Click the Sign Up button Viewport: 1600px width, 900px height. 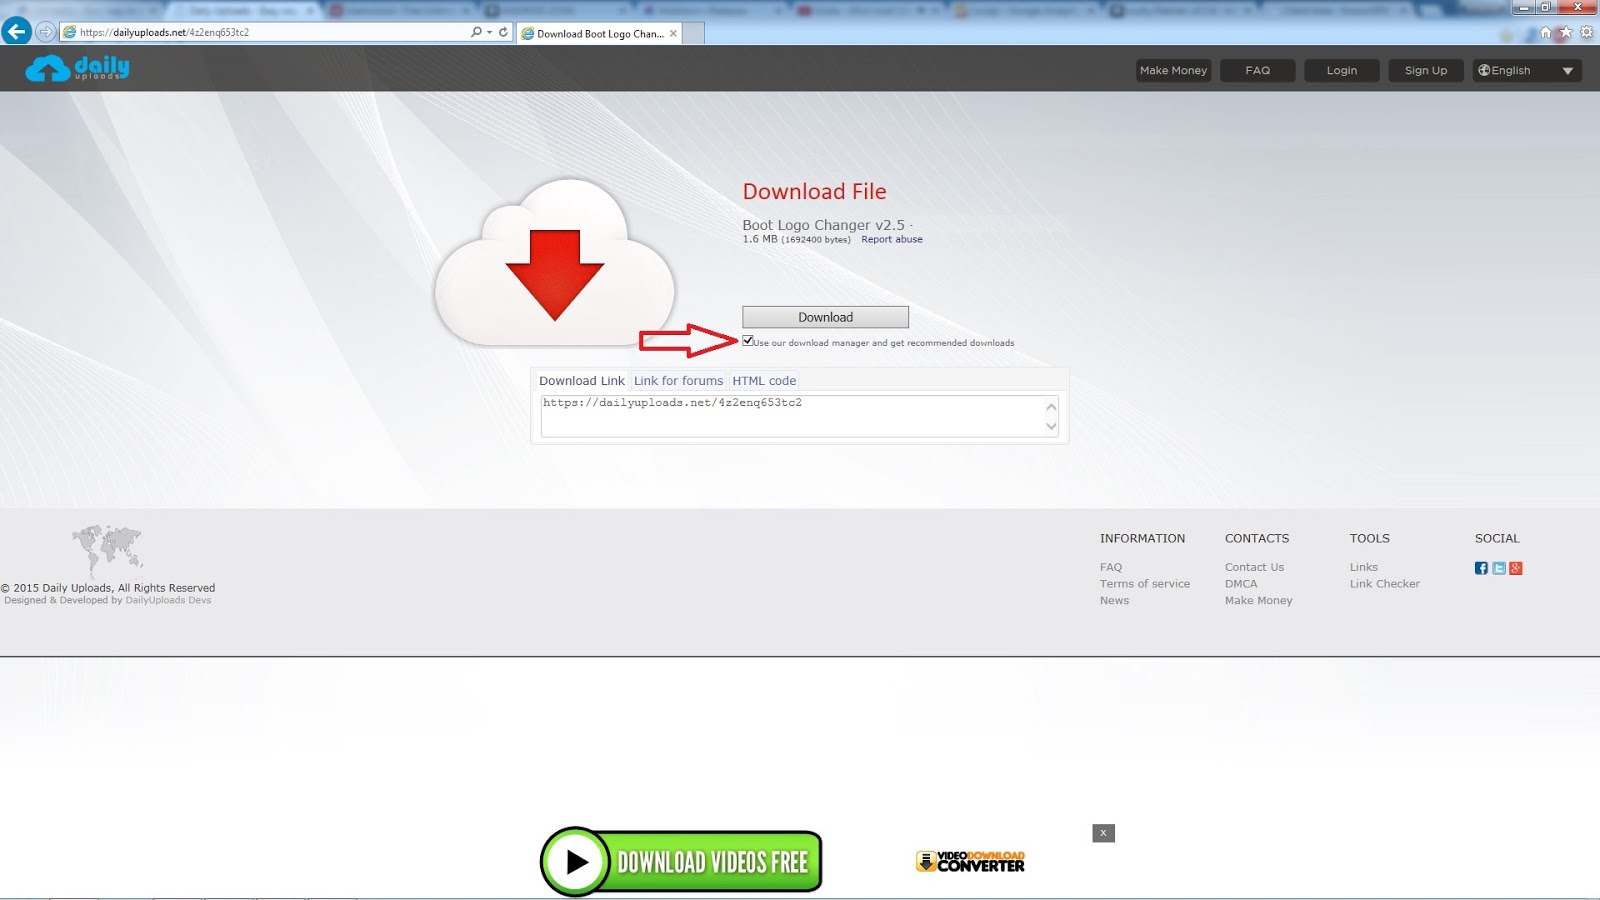pos(1425,70)
